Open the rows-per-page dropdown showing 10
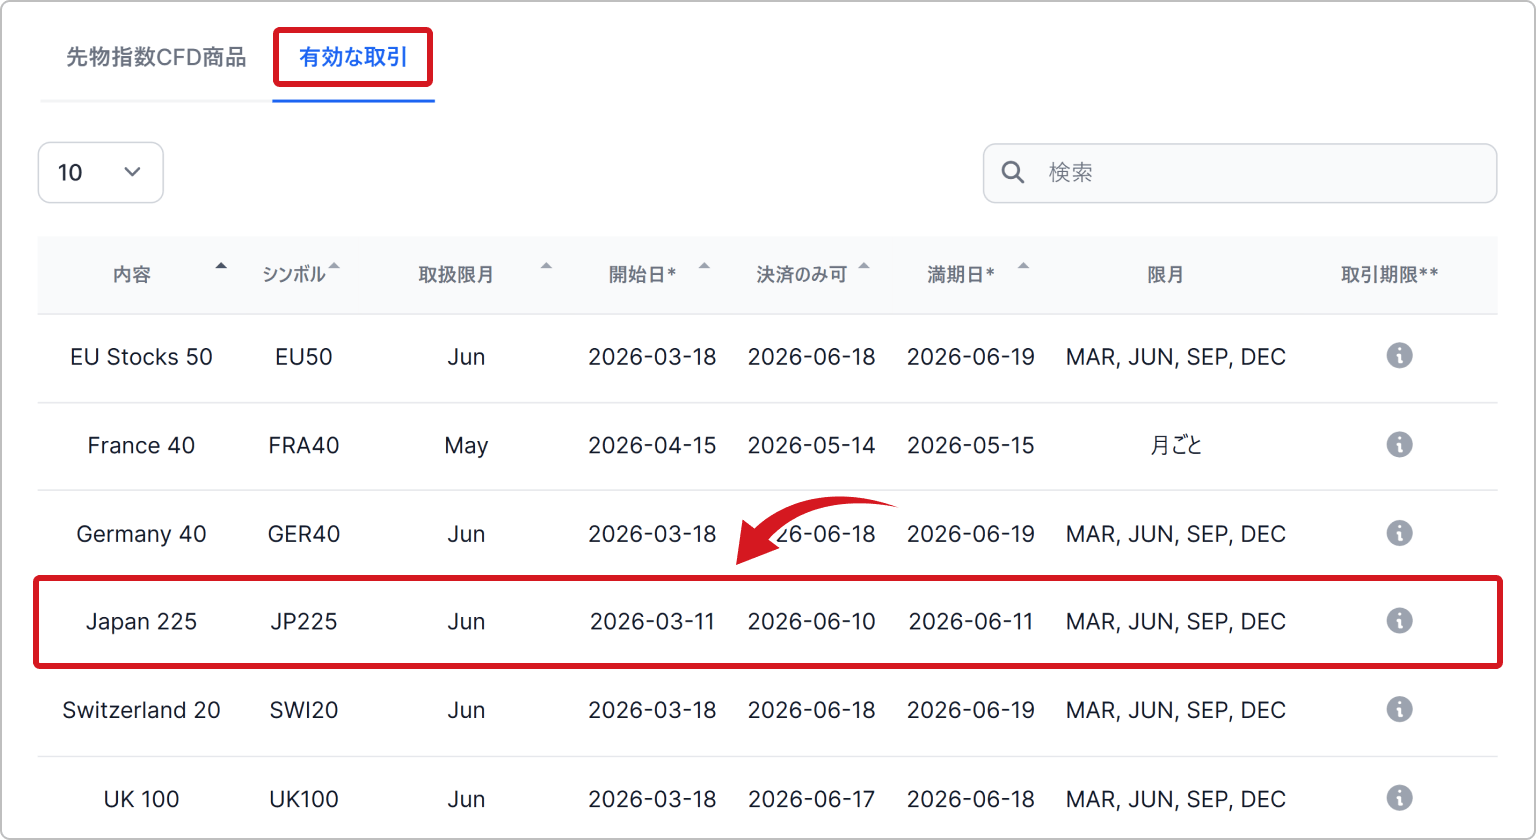 coord(100,173)
